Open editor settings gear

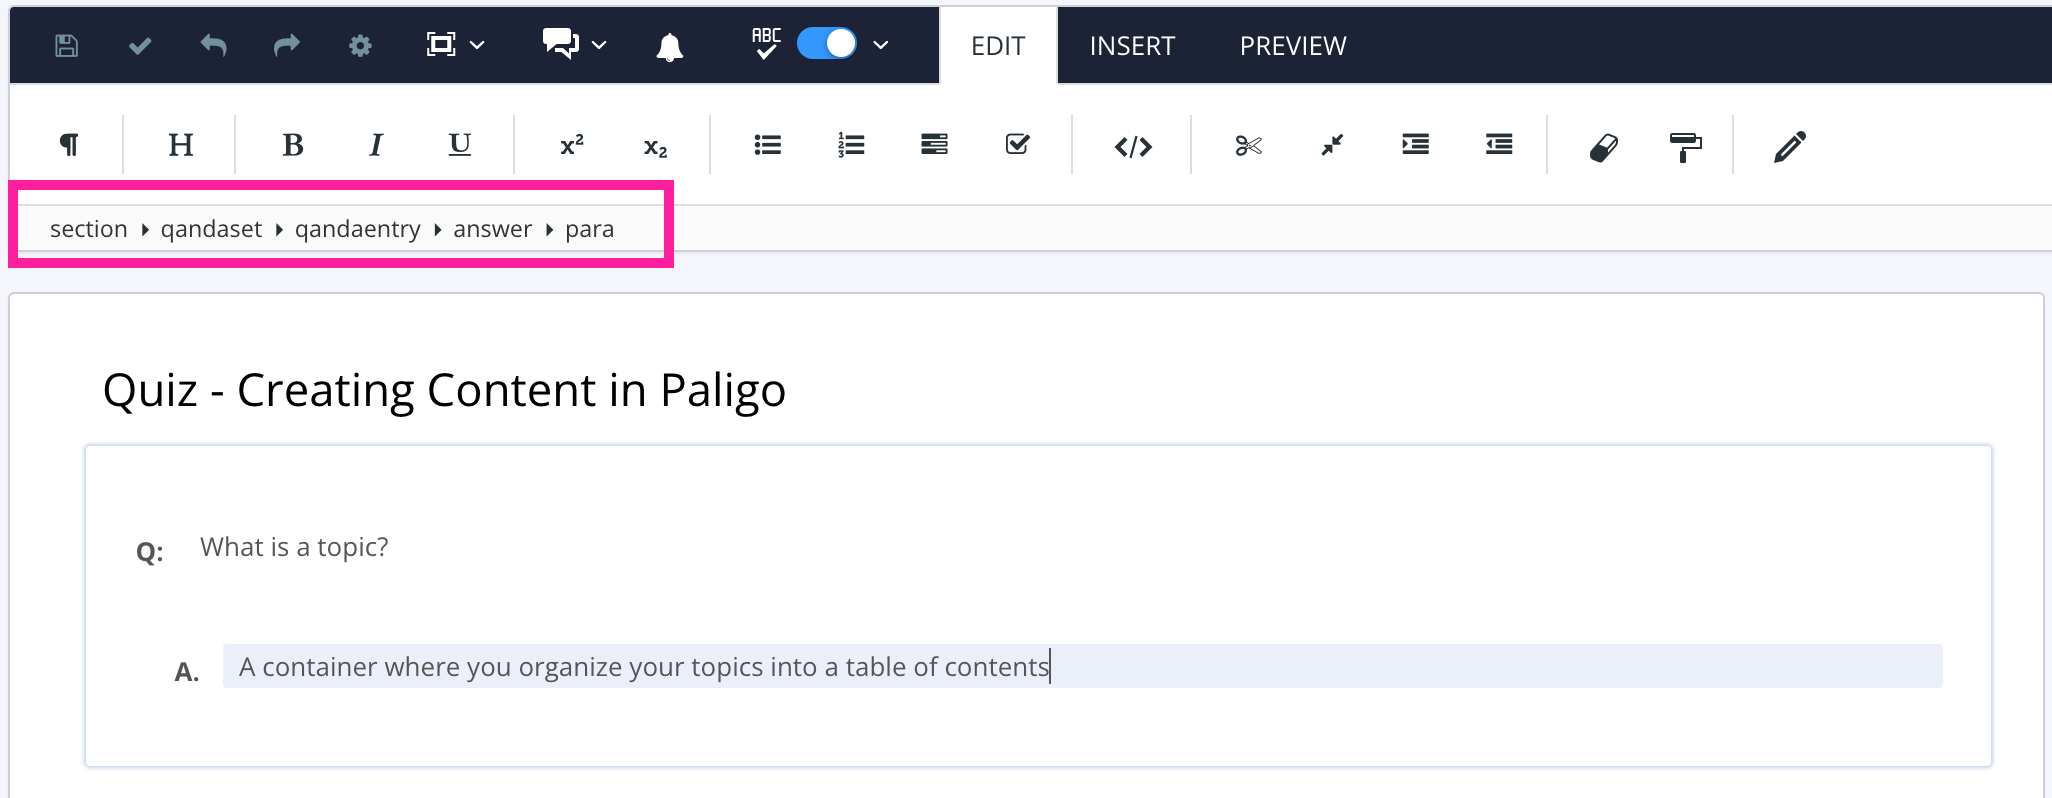click(360, 46)
